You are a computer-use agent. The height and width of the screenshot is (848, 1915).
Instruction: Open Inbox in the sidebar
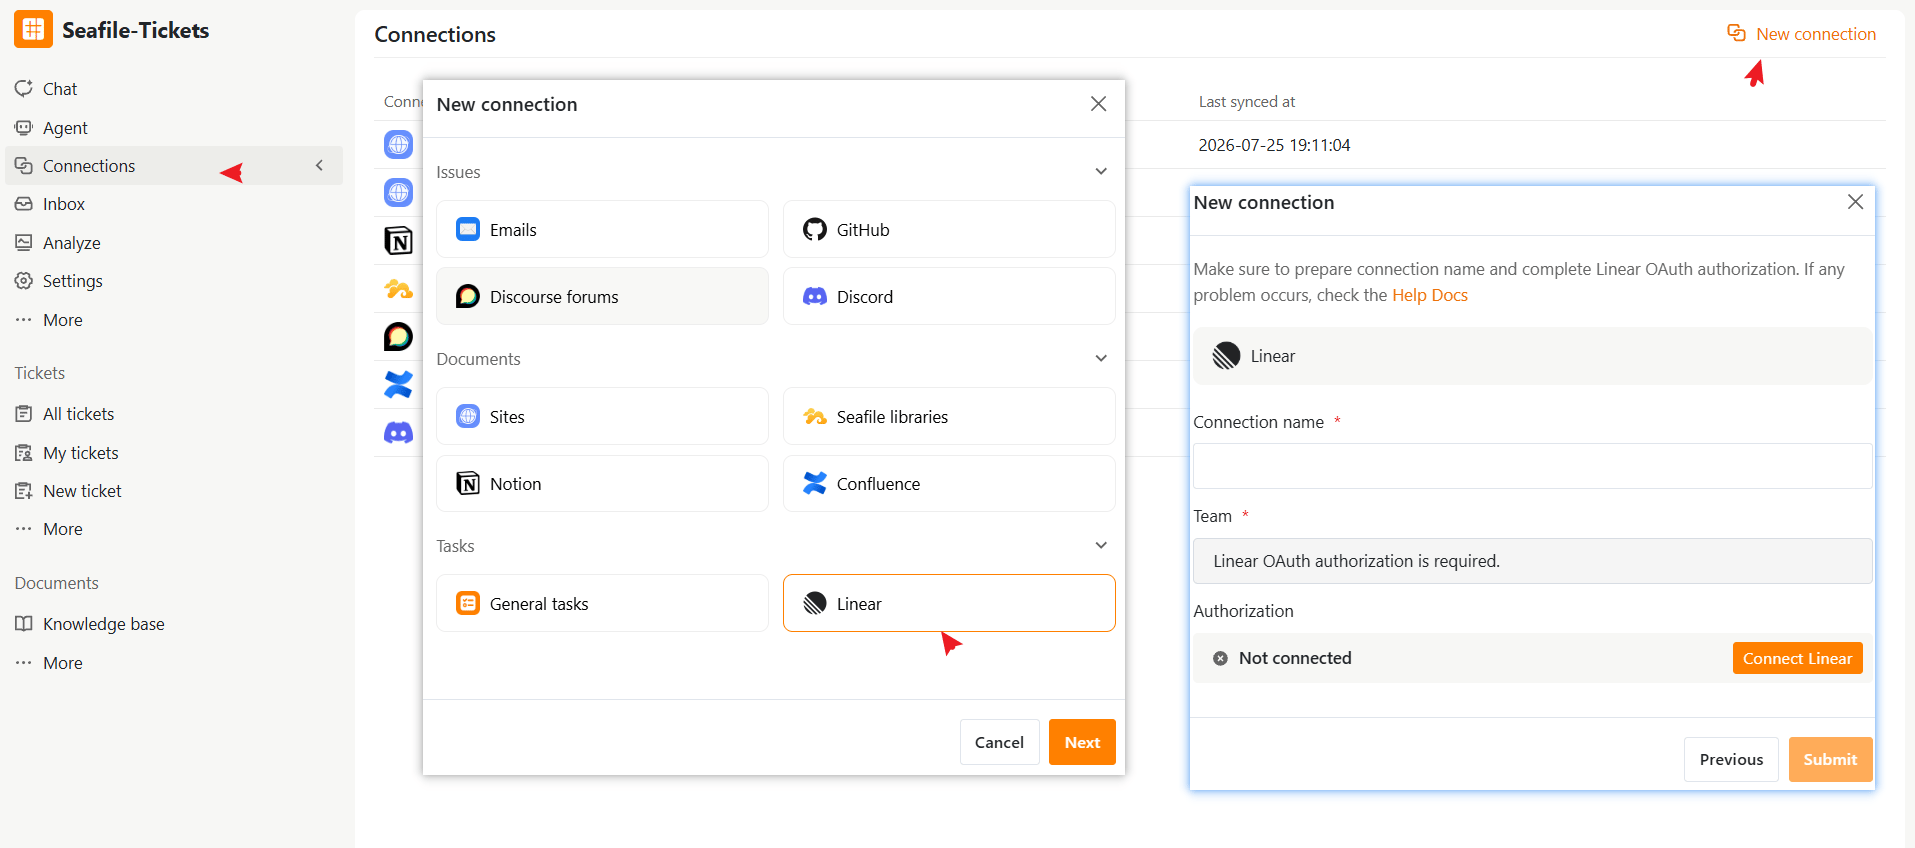tap(64, 204)
